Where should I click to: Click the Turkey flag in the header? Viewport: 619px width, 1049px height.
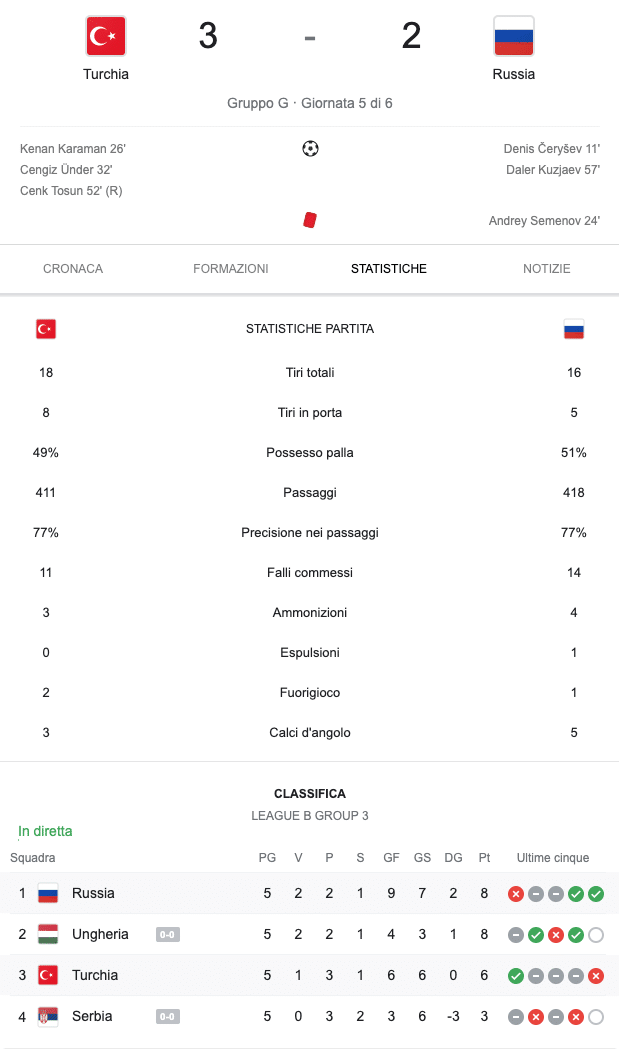tap(106, 36)
